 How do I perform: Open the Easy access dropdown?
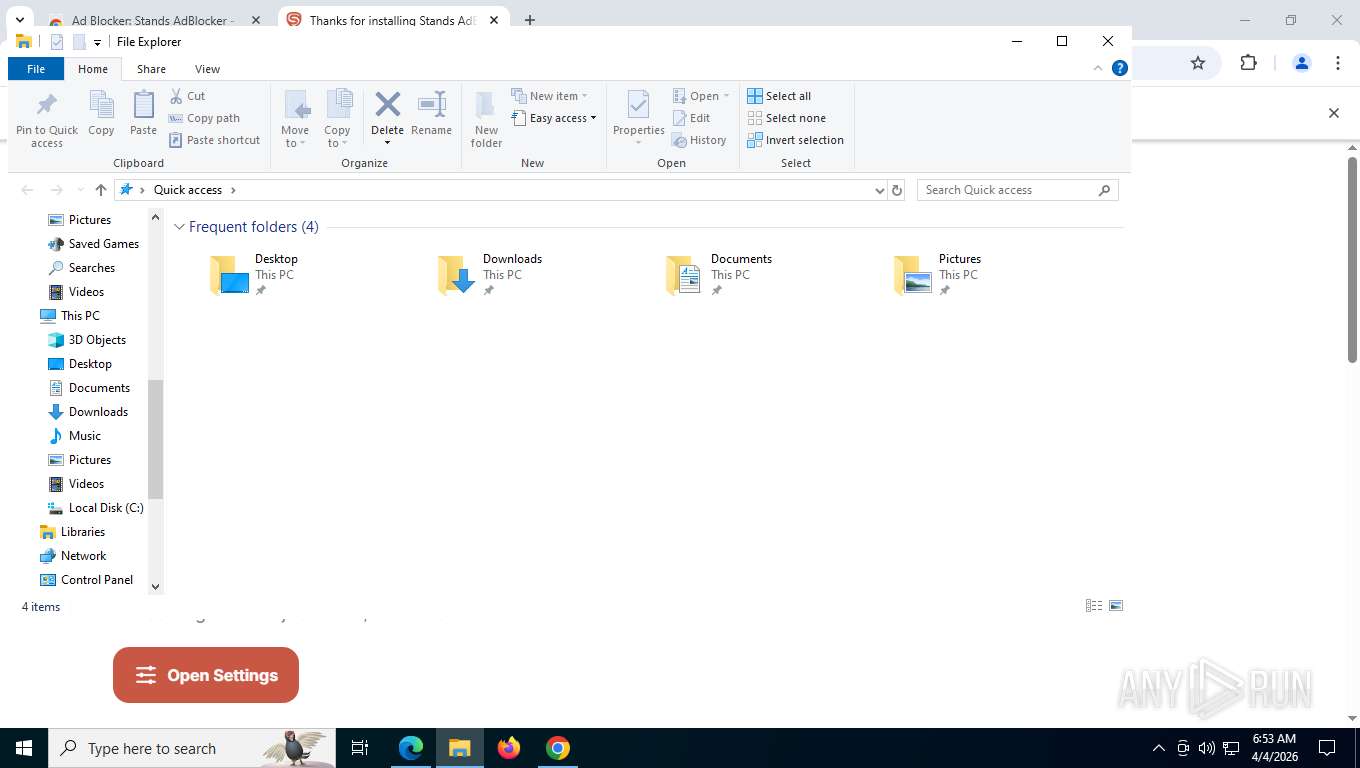tap(554, 118)
